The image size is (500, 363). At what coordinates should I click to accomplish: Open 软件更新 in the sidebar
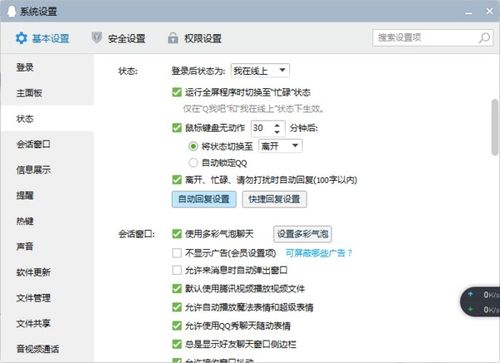coord(47,272)
